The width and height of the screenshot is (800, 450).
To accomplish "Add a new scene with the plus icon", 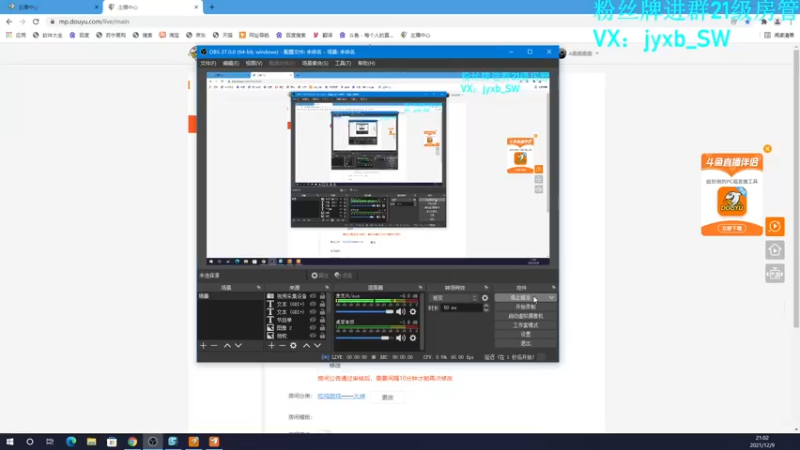I will click(203, 345).
